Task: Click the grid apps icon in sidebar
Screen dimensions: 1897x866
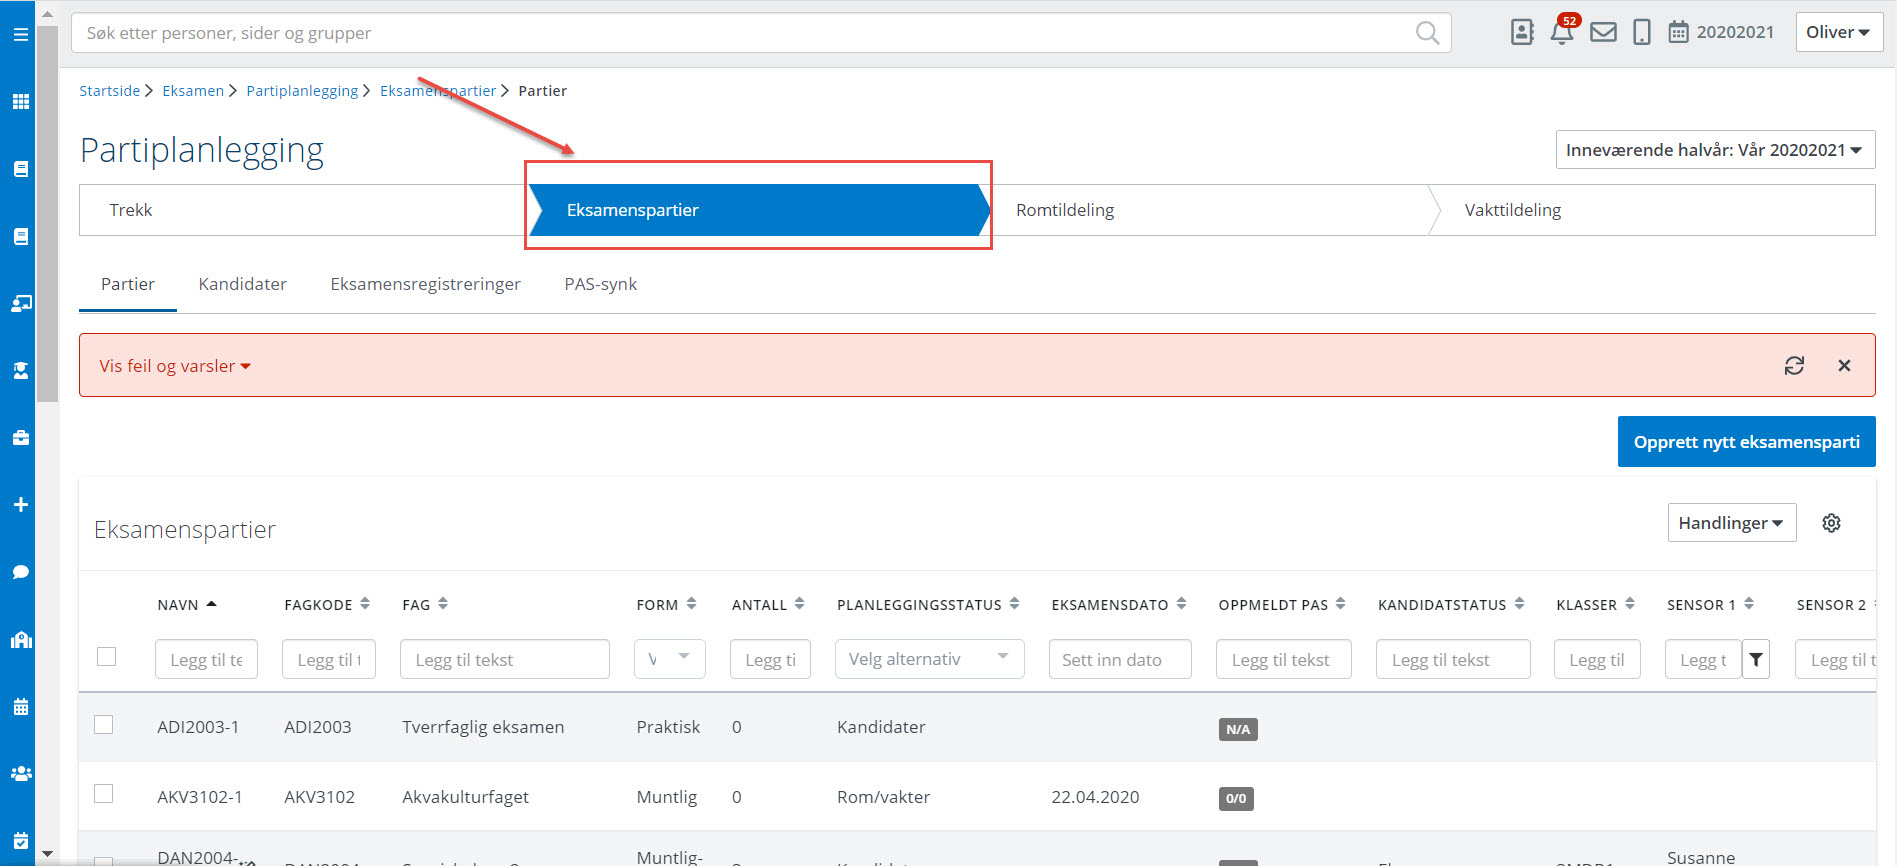Action: pos(20,102)
